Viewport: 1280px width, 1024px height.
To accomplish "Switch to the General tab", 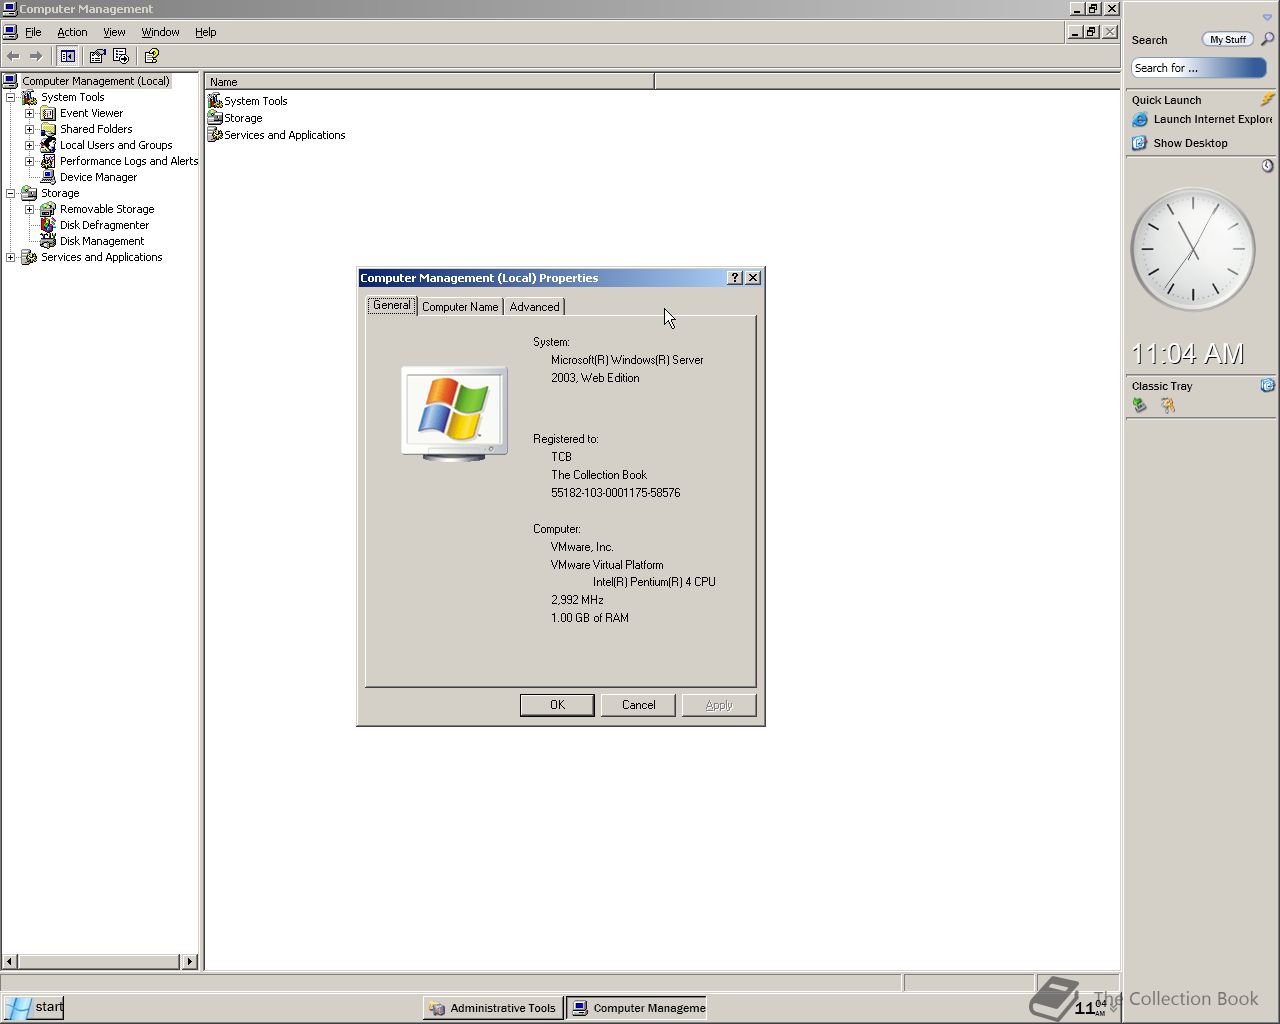I will (391, 305).
